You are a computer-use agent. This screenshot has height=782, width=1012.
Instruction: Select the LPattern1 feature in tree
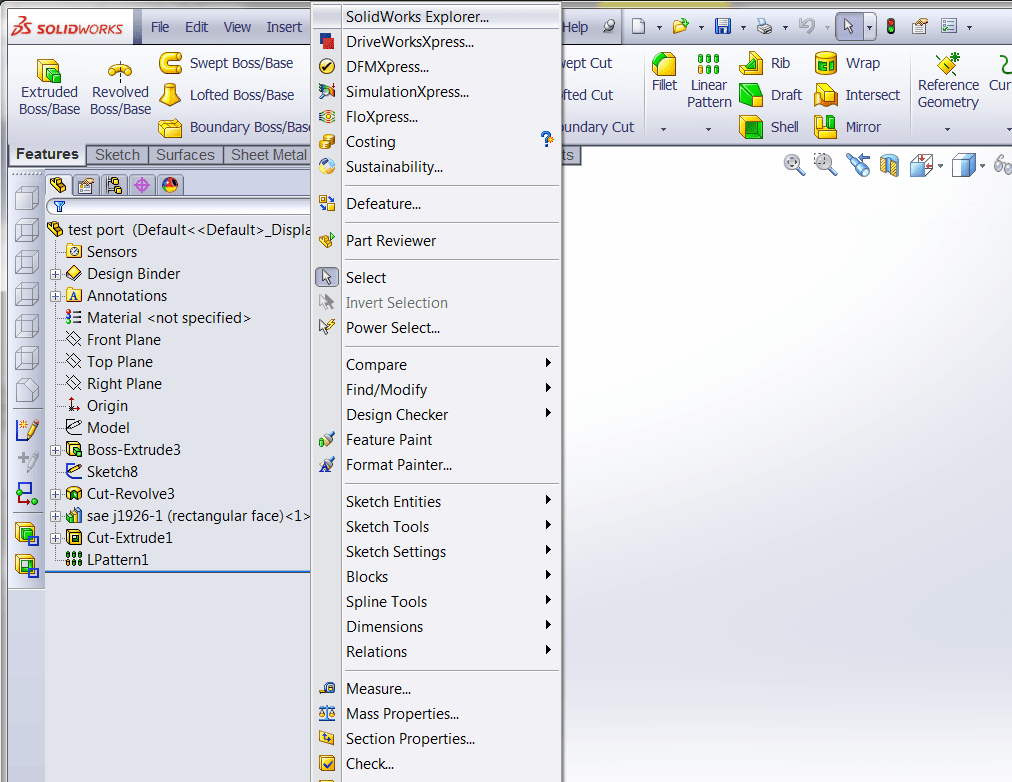coord(107,560)
